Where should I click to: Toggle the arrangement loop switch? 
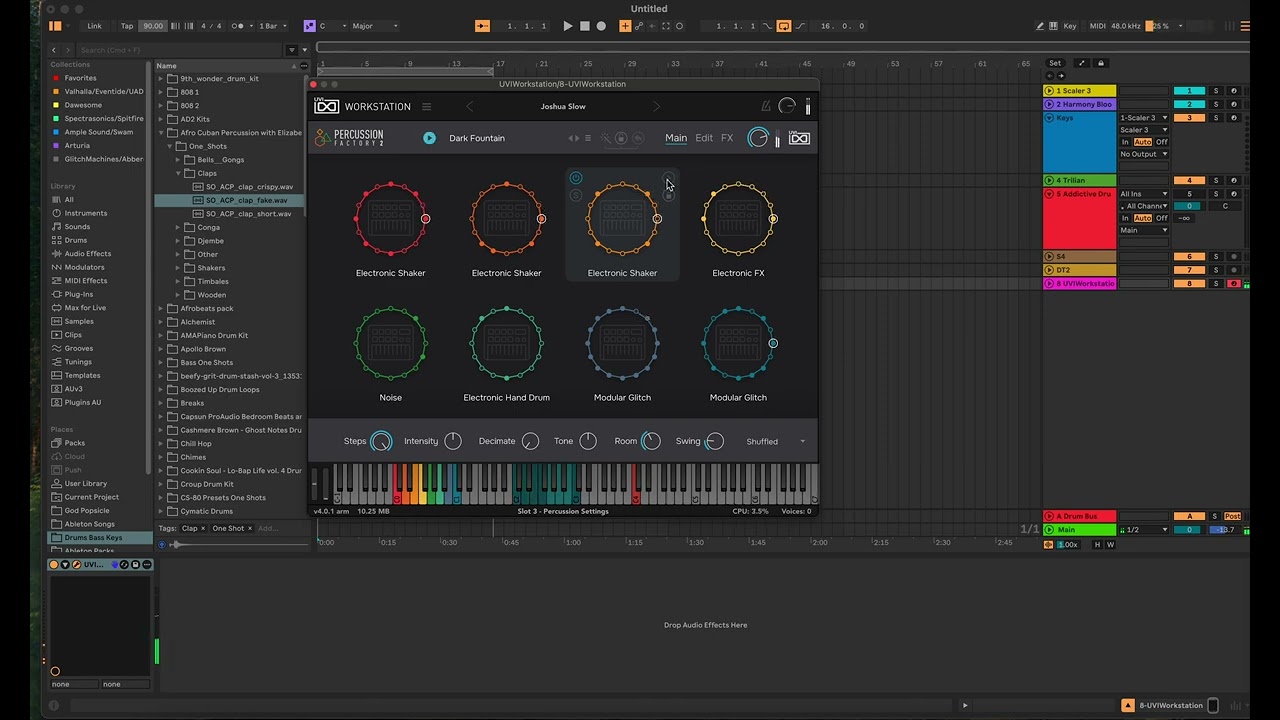click(783, 26)
